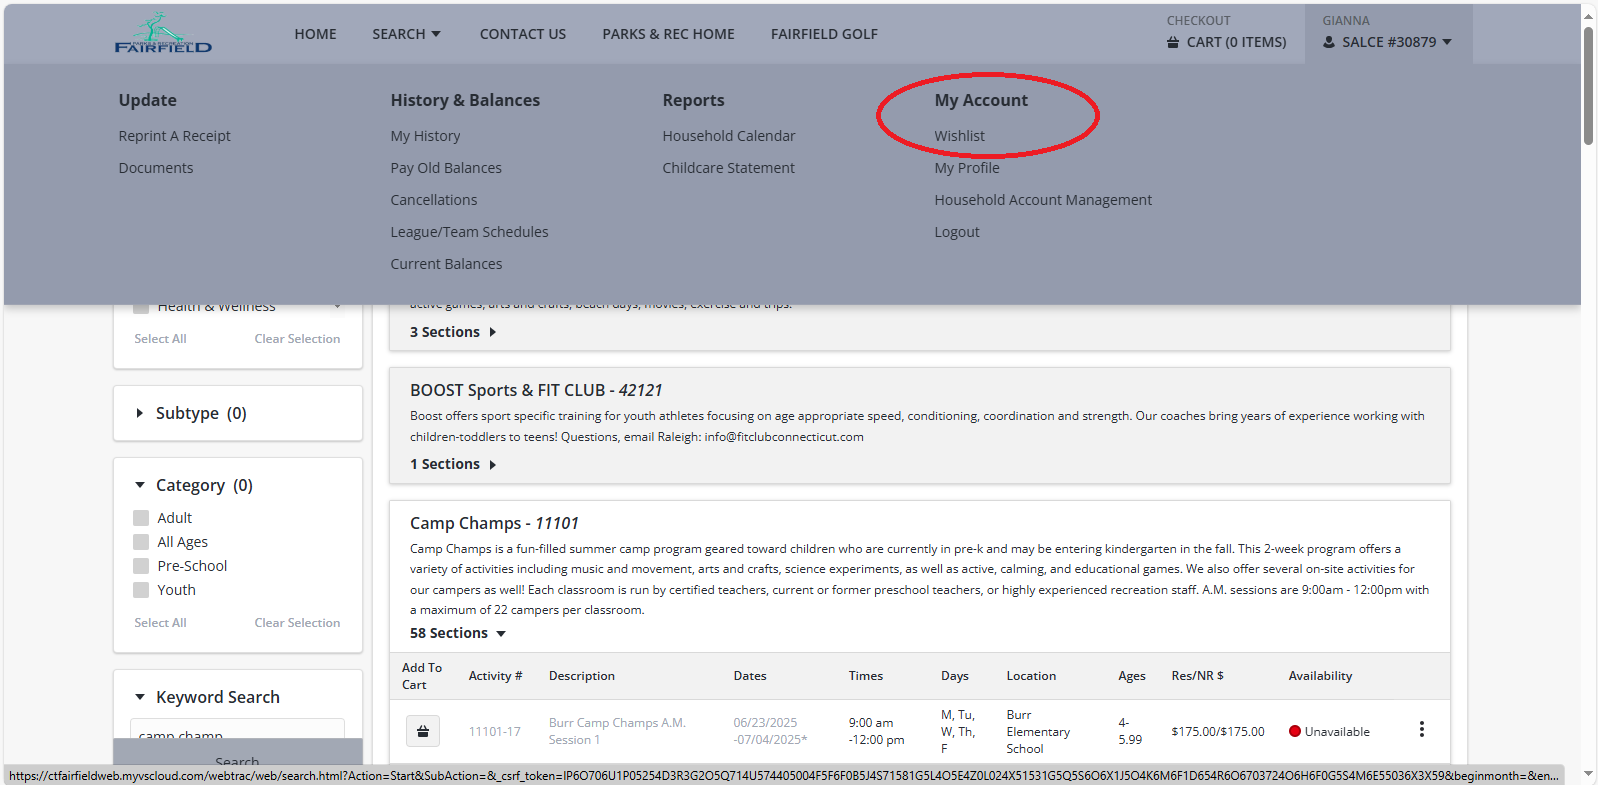Enable the Pre-School category checkbox

(141, 566)
